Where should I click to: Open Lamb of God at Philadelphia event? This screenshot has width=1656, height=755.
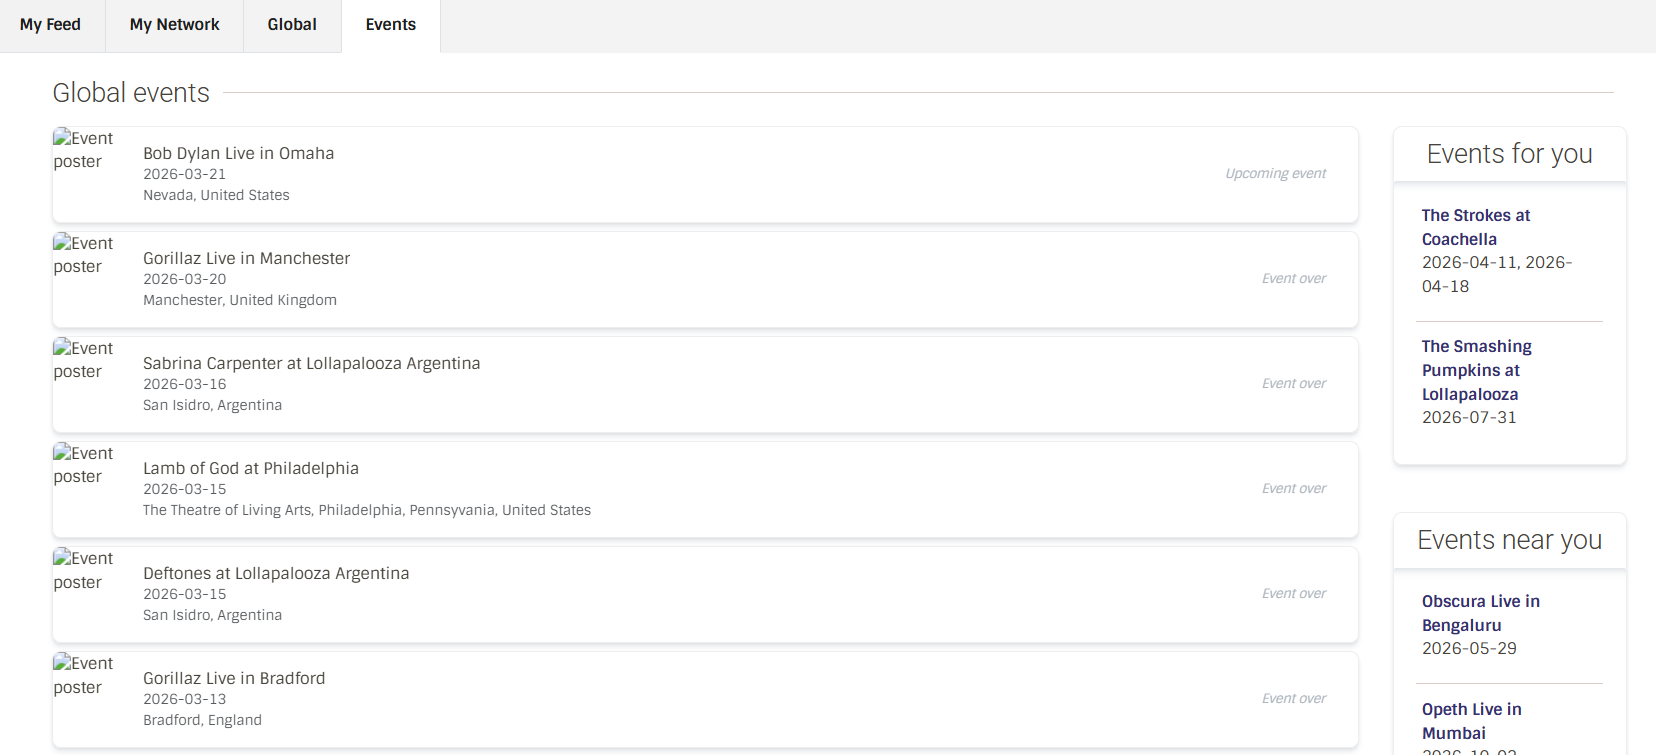click(250, 468)
